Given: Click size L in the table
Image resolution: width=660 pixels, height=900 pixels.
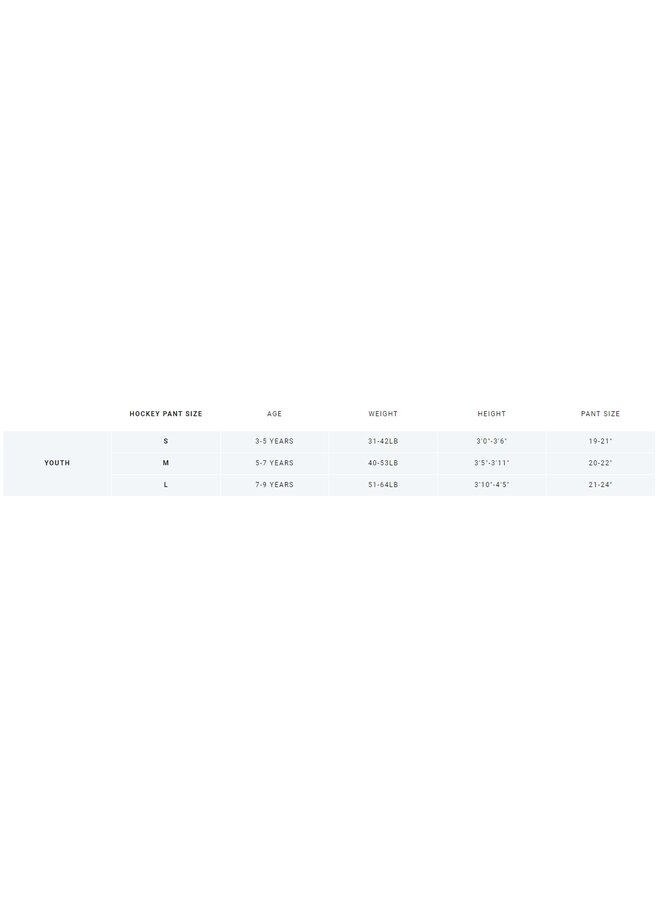Looking at the screenshot, I should [x=166, y=485].
